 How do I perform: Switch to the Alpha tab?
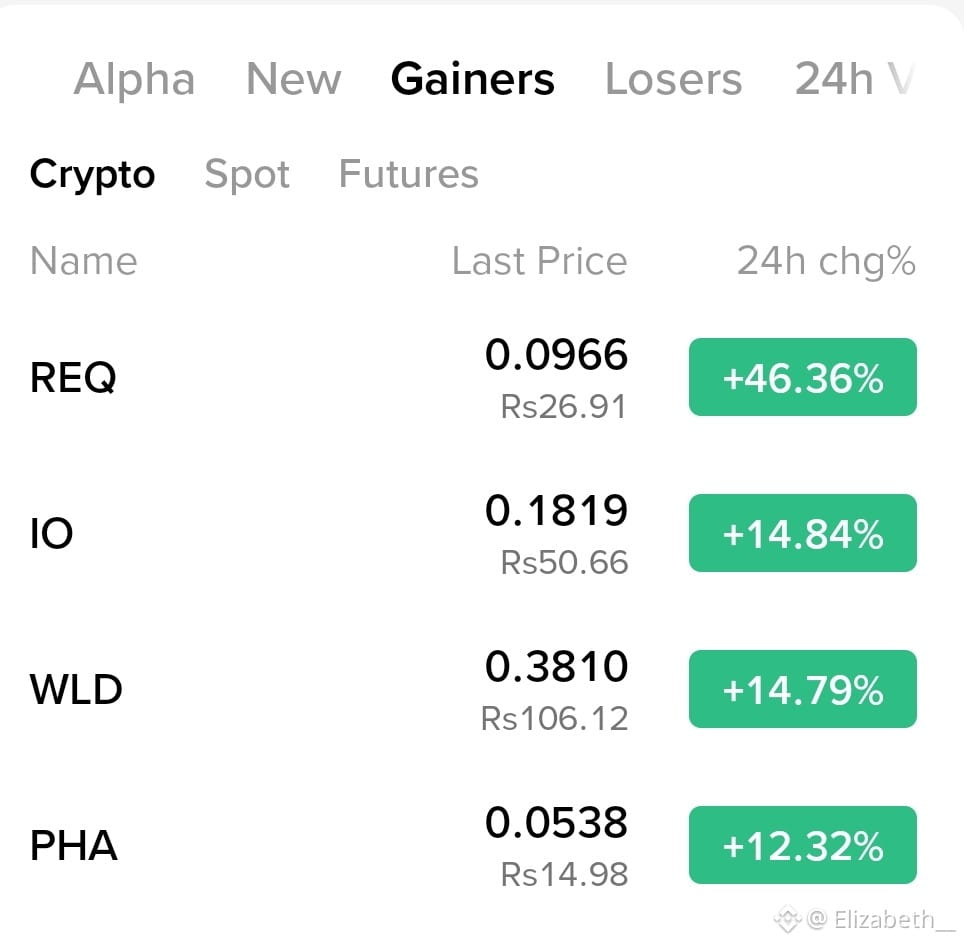point(134,79)
